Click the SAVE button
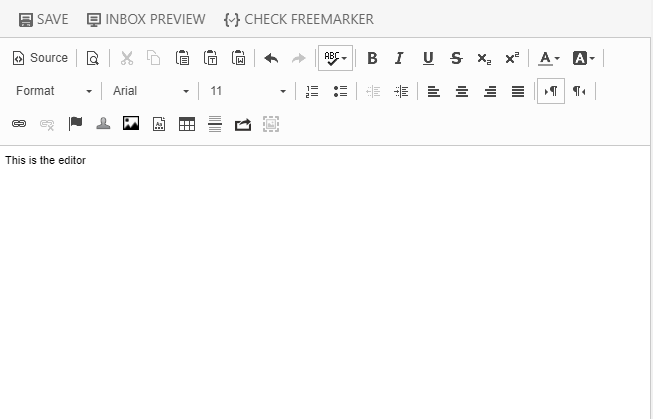The width and height of the screenshot is (653, 419). tap(43, 19)
